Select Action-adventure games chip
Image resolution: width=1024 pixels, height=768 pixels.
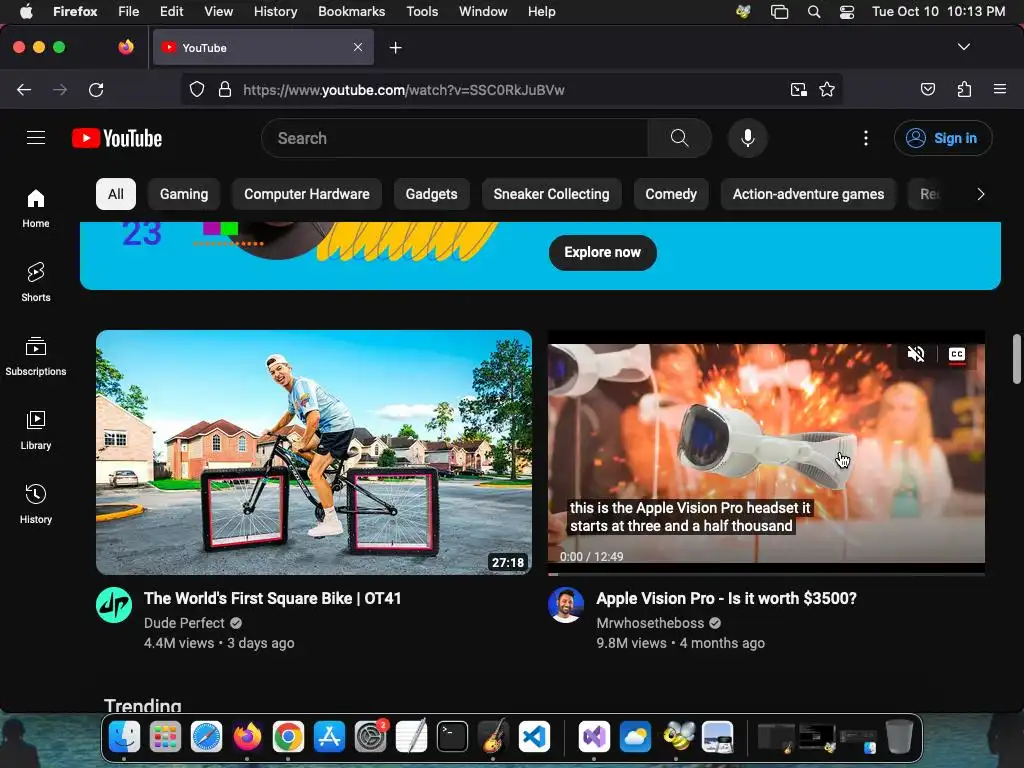pyautogui.click(x=808, y=194)
